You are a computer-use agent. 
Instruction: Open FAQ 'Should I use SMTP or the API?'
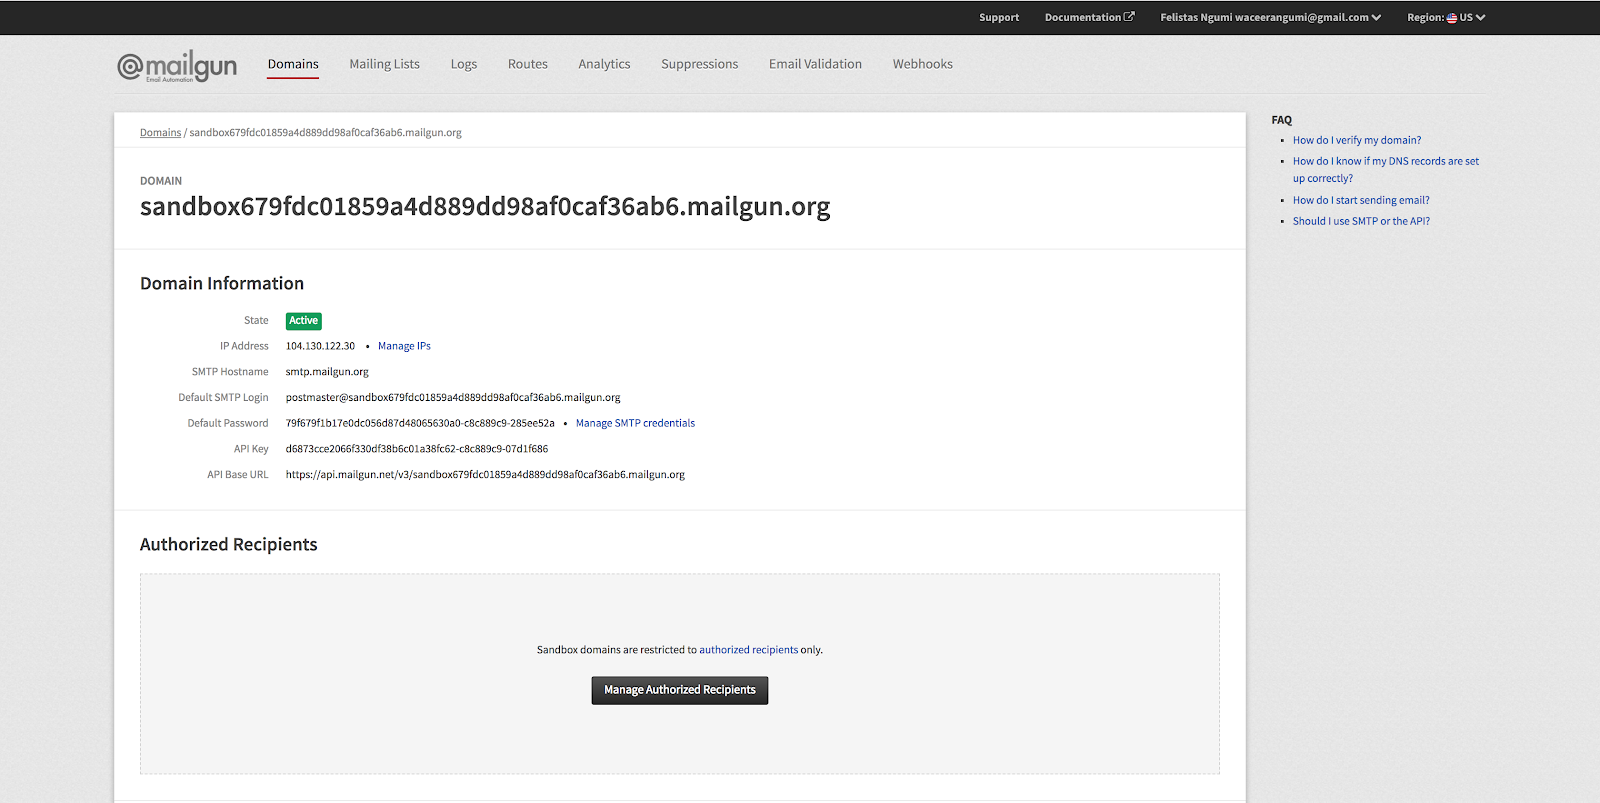tap(1361, 221)
